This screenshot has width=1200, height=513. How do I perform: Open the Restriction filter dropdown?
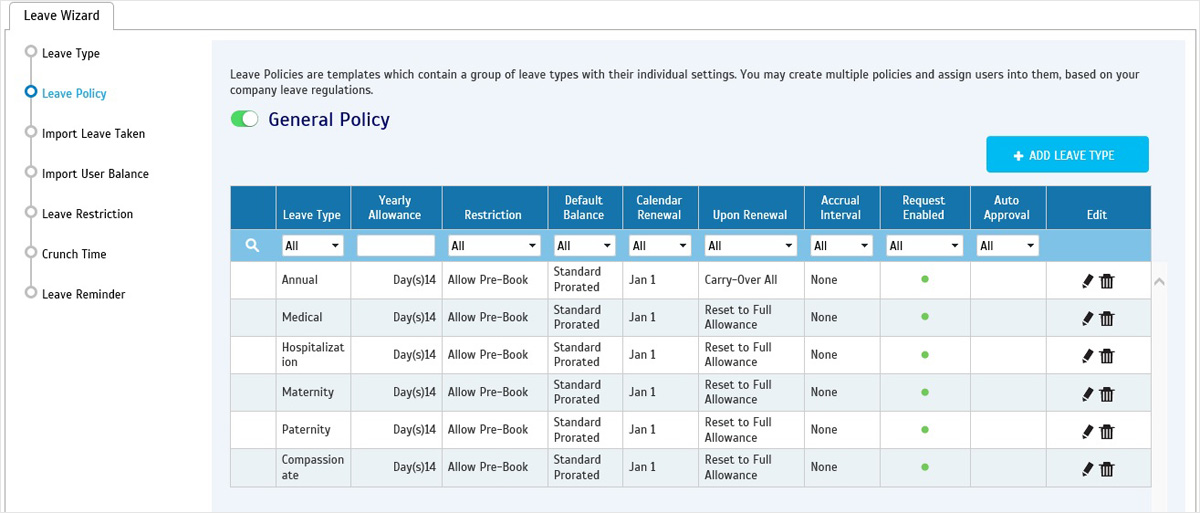click(x=494, y=245)
